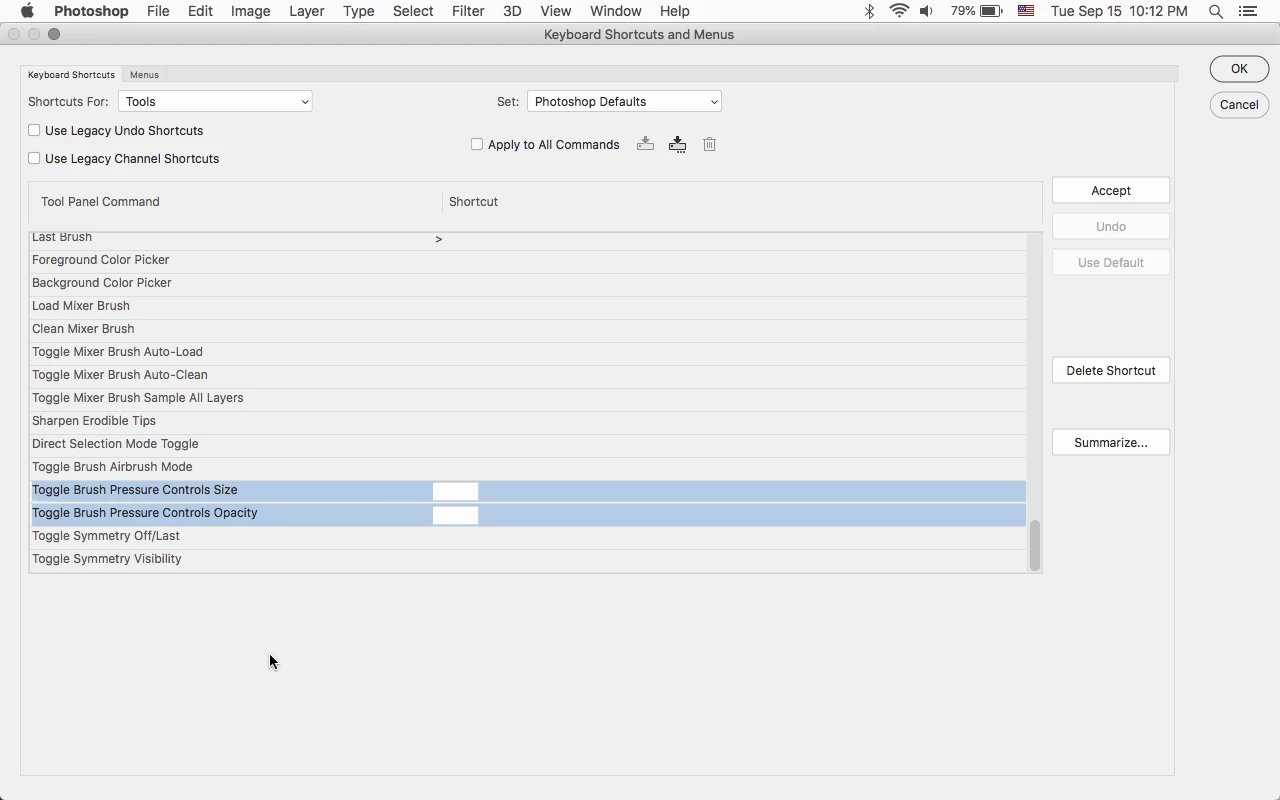
Task: Enable Use Legacy Undo Shortcuts checkbox
Action: (34, 130)
